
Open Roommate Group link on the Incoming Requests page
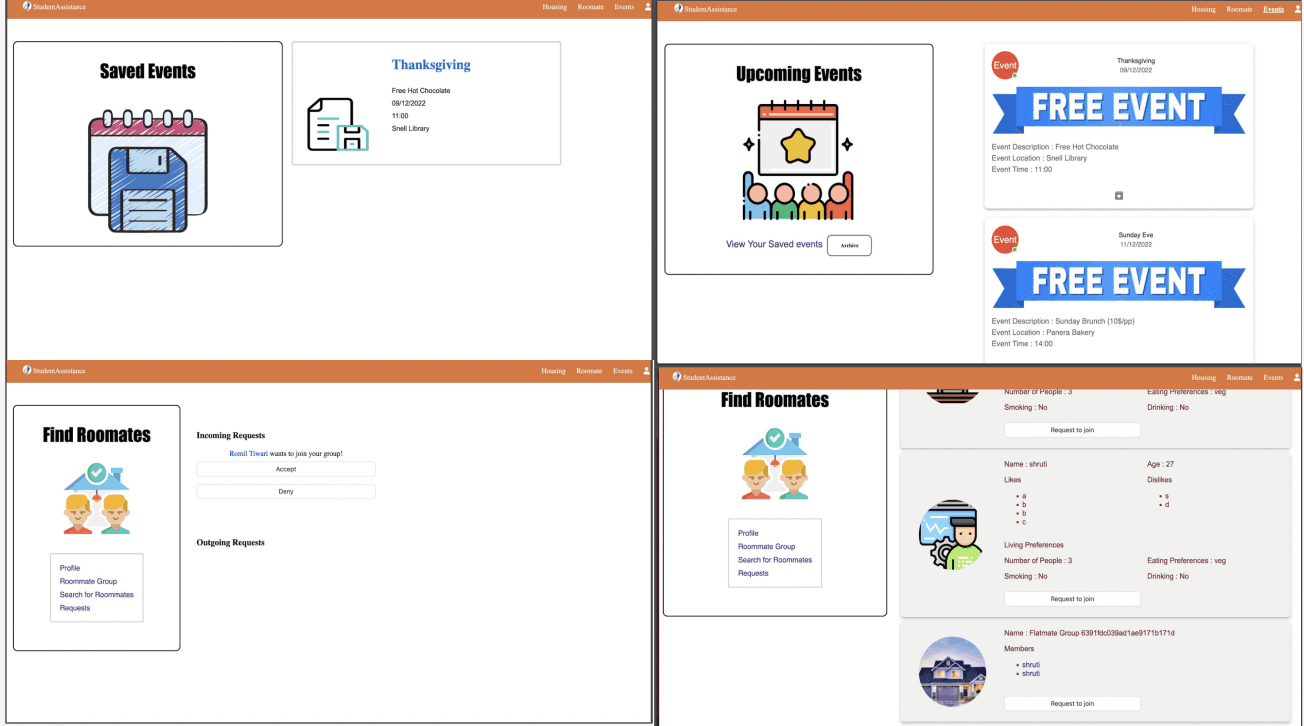point(88,581)
